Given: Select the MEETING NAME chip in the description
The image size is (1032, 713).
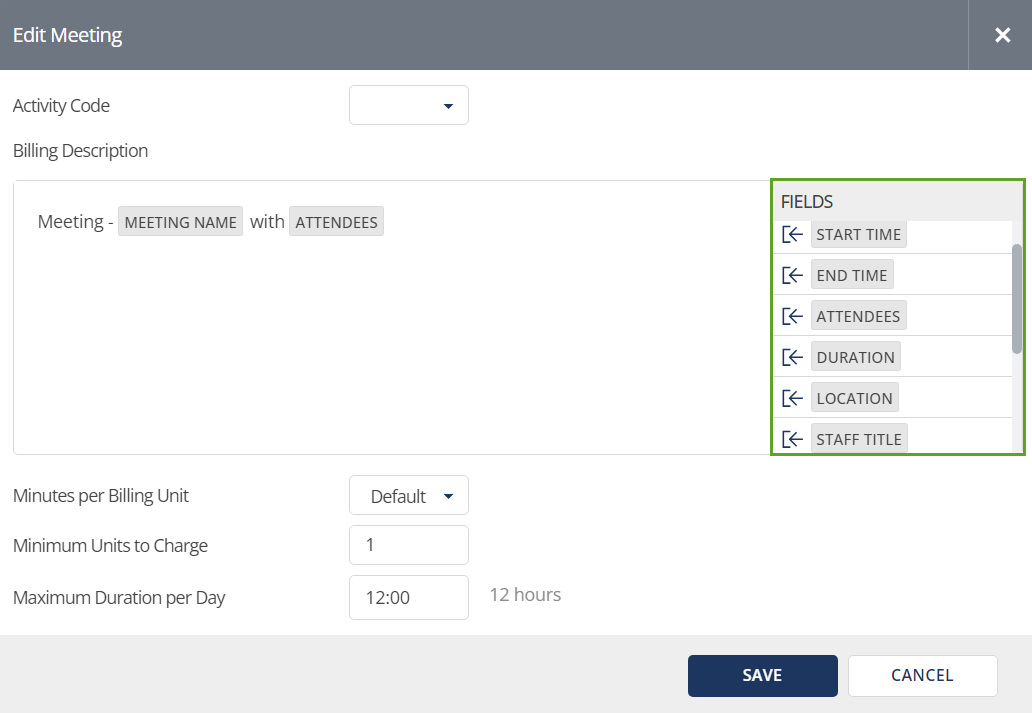Looking at the screenshot, I should point(180,221).
